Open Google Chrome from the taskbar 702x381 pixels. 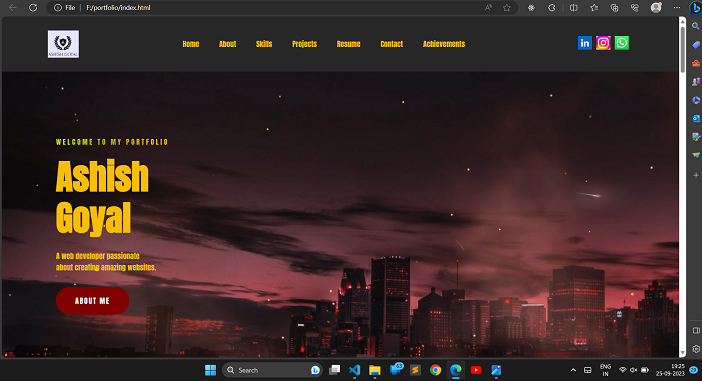(435, 370)
